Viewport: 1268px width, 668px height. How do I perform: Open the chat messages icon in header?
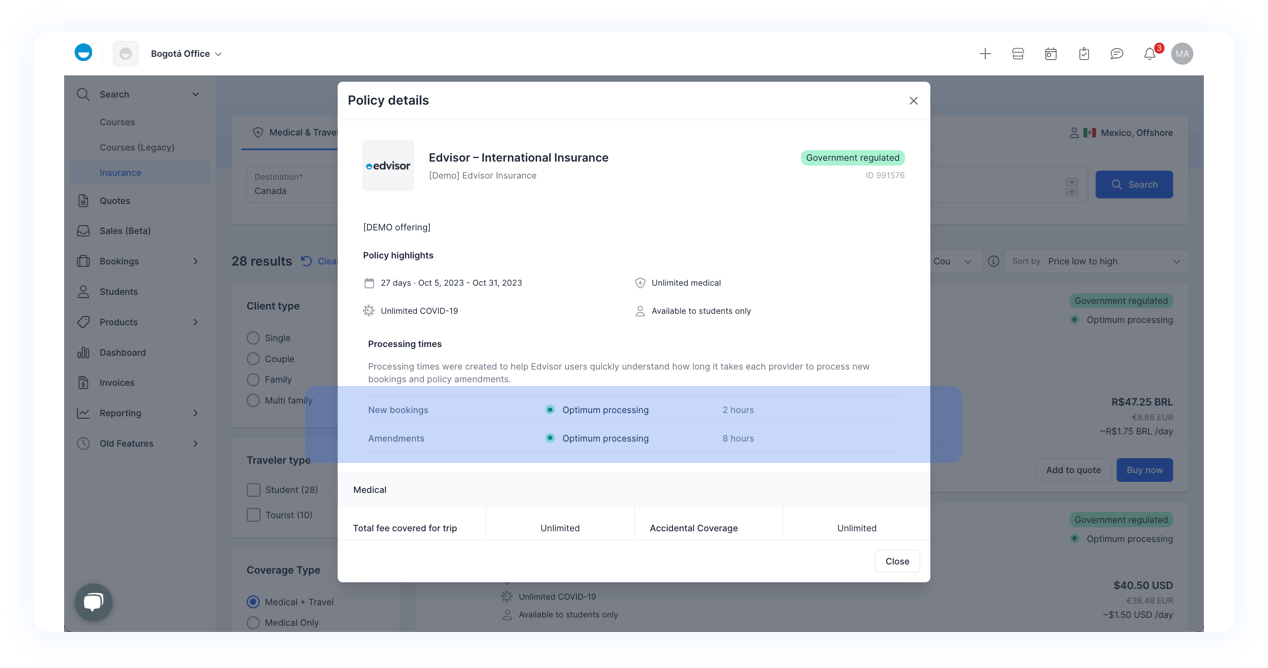(1117, 54)
